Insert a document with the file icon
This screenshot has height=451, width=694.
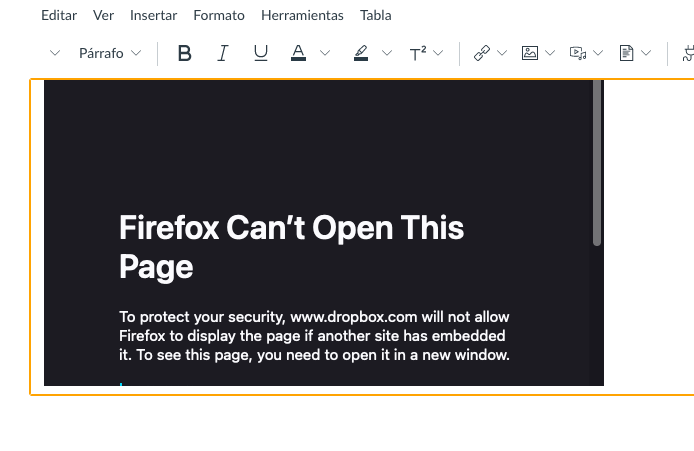pyautogui.click(x=626, y=53)
